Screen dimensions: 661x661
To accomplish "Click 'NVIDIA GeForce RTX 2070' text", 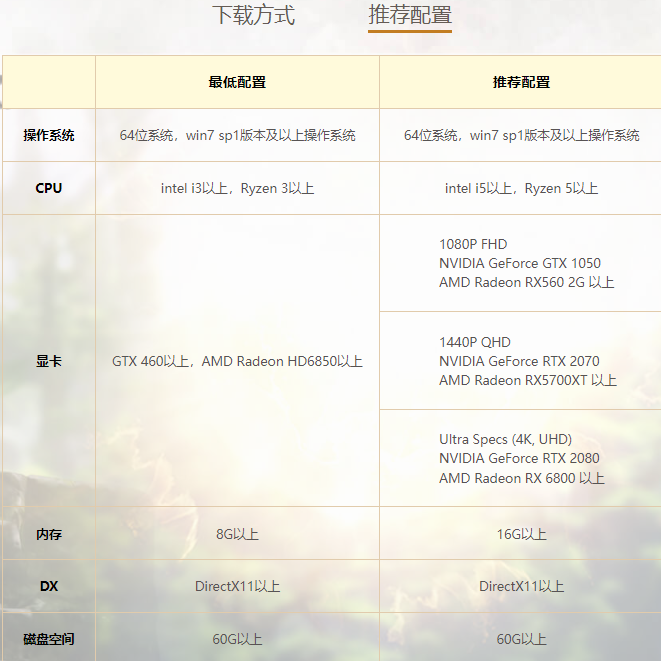I will tap(519, 361).
